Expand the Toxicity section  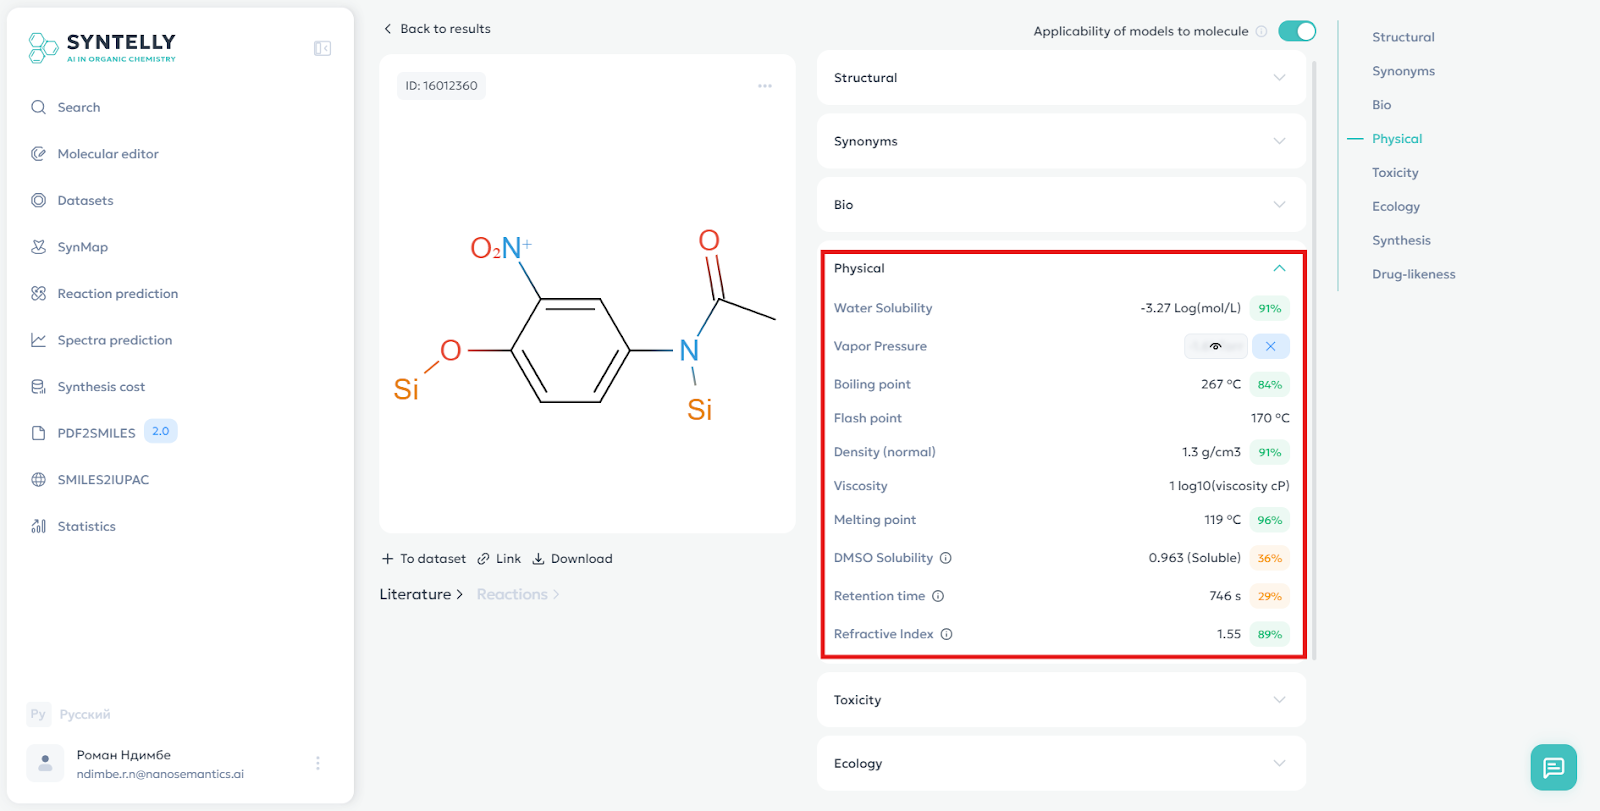pyautogui.click(x=1061, y=700)
